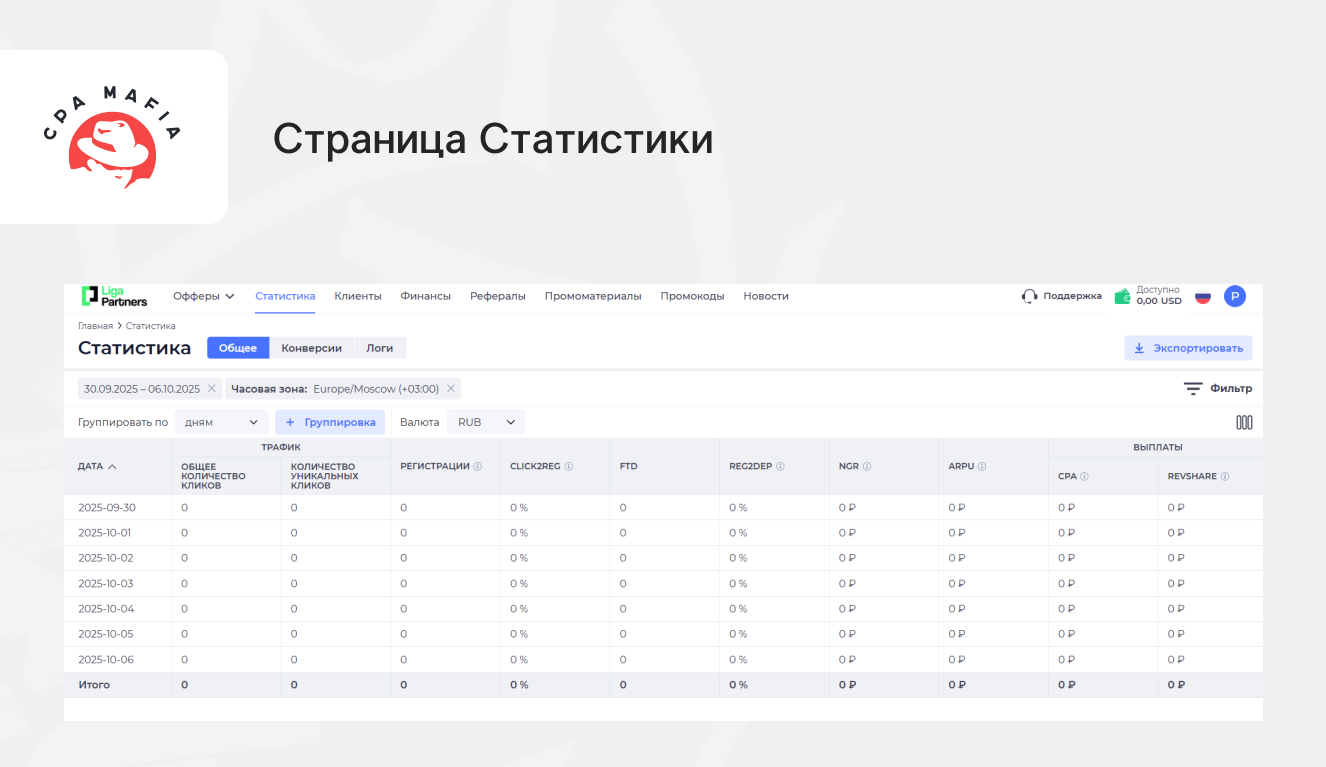
Task: Switch language using Russian flag icon
Action: click(1203, 296)
